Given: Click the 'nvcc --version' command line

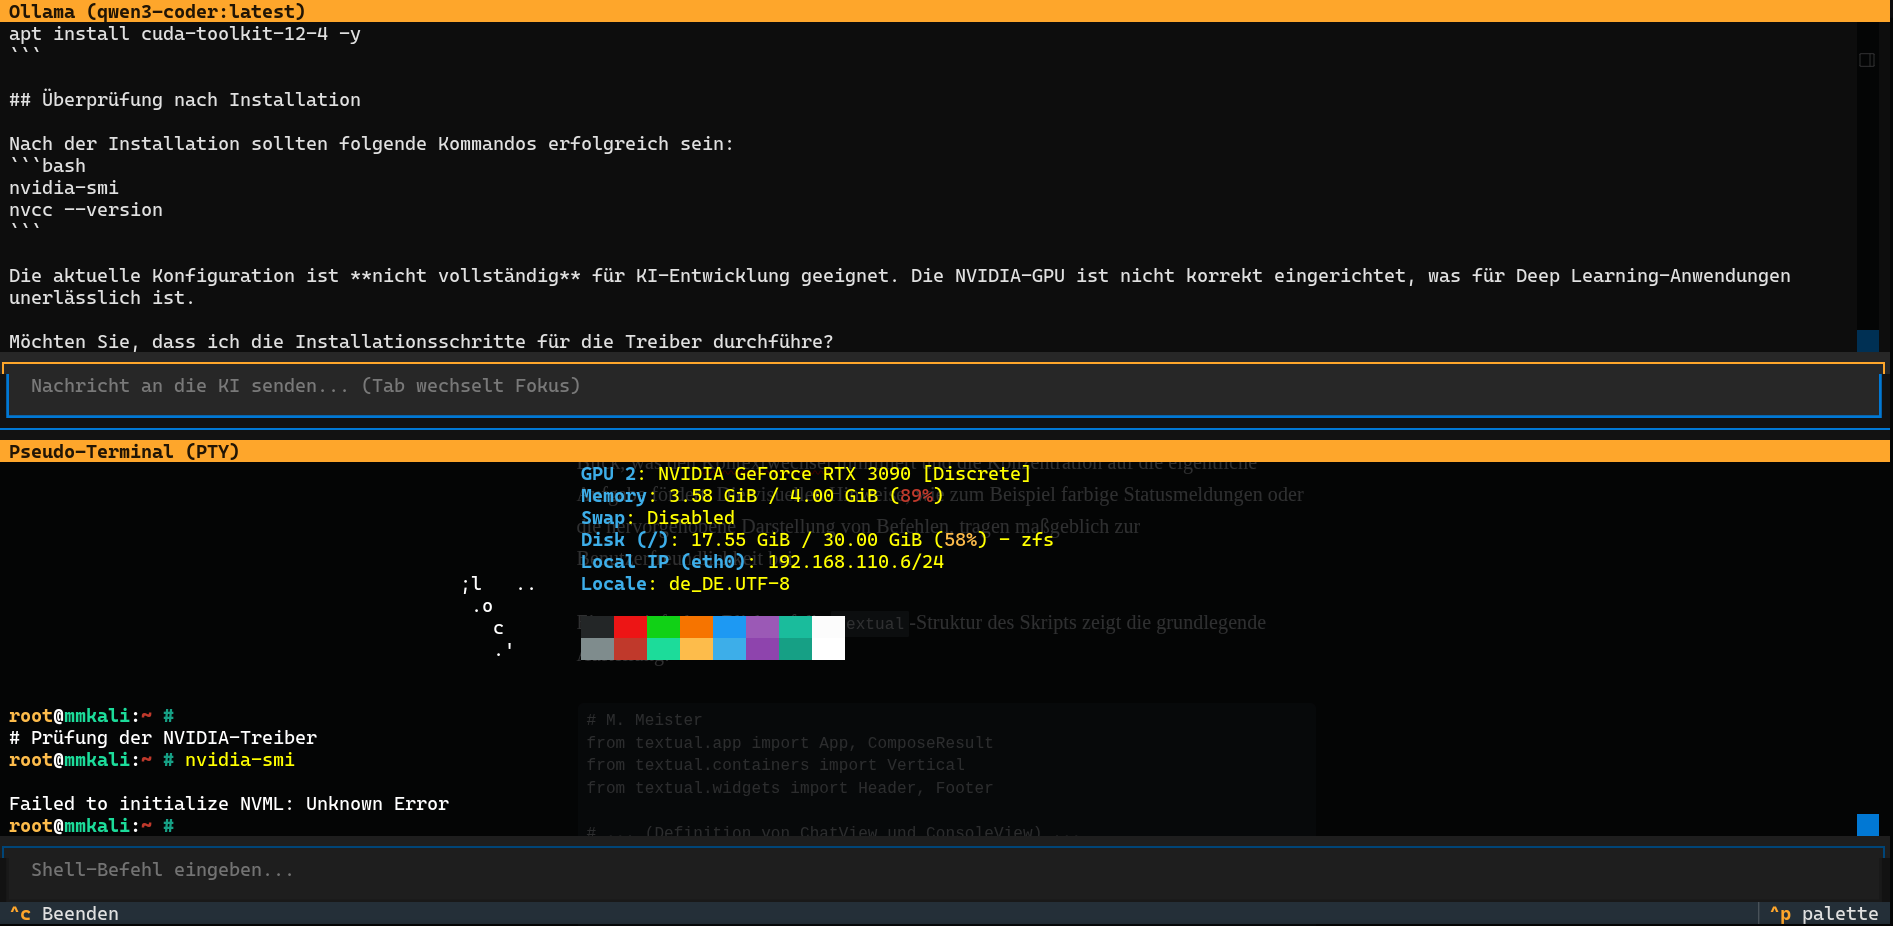Looking at the screenshot, I should tap(86, 210).
